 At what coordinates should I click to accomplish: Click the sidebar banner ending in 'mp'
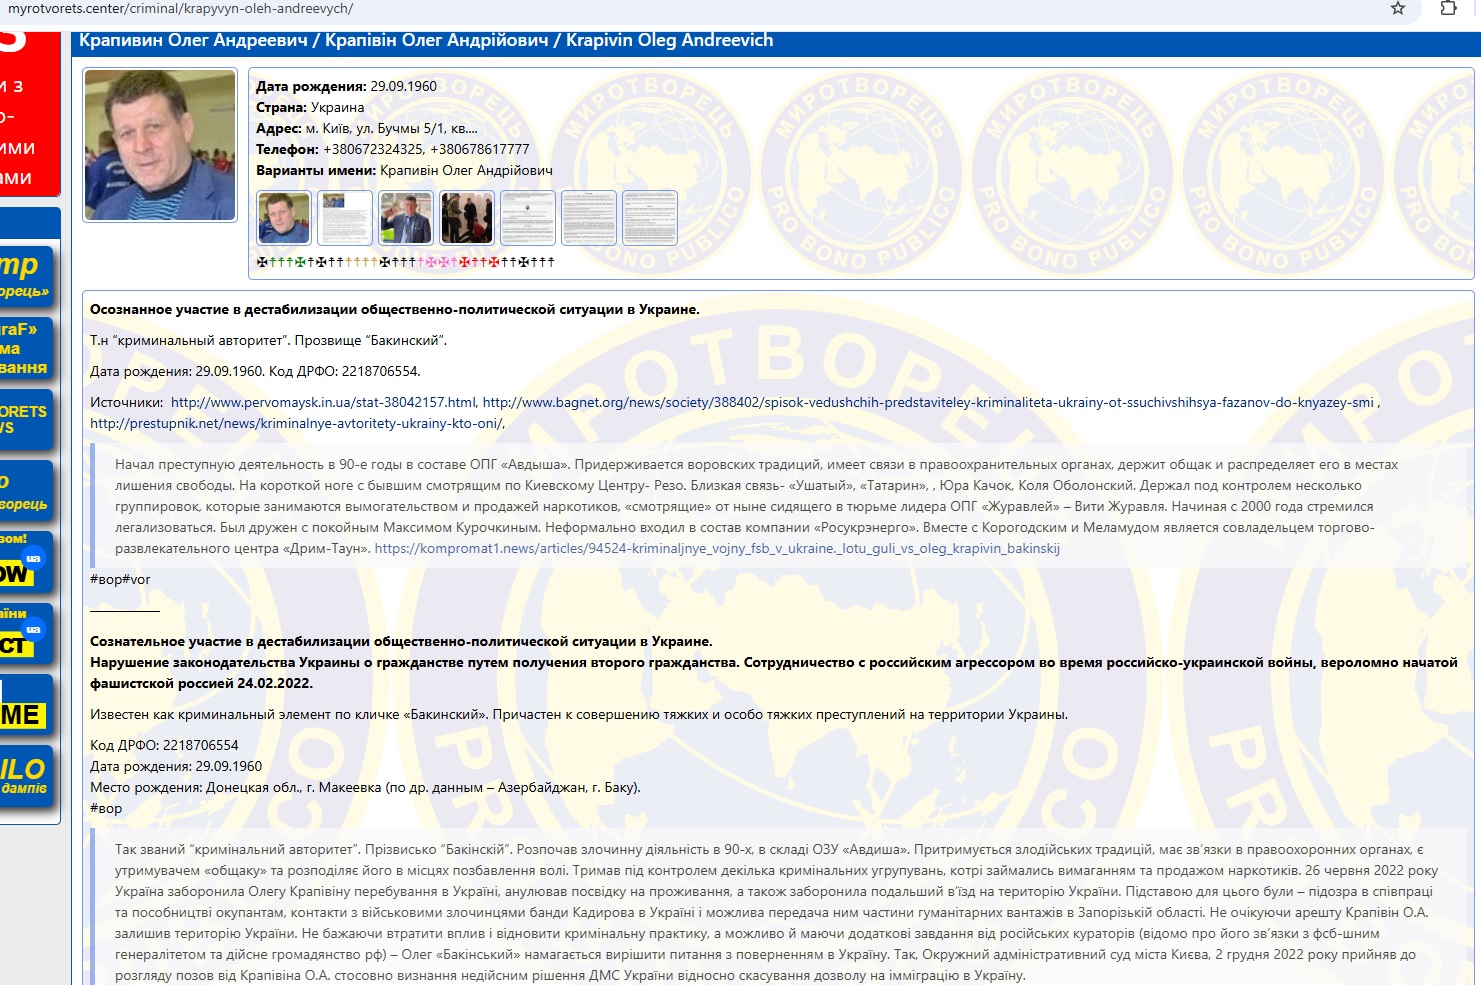pos(26,274)
